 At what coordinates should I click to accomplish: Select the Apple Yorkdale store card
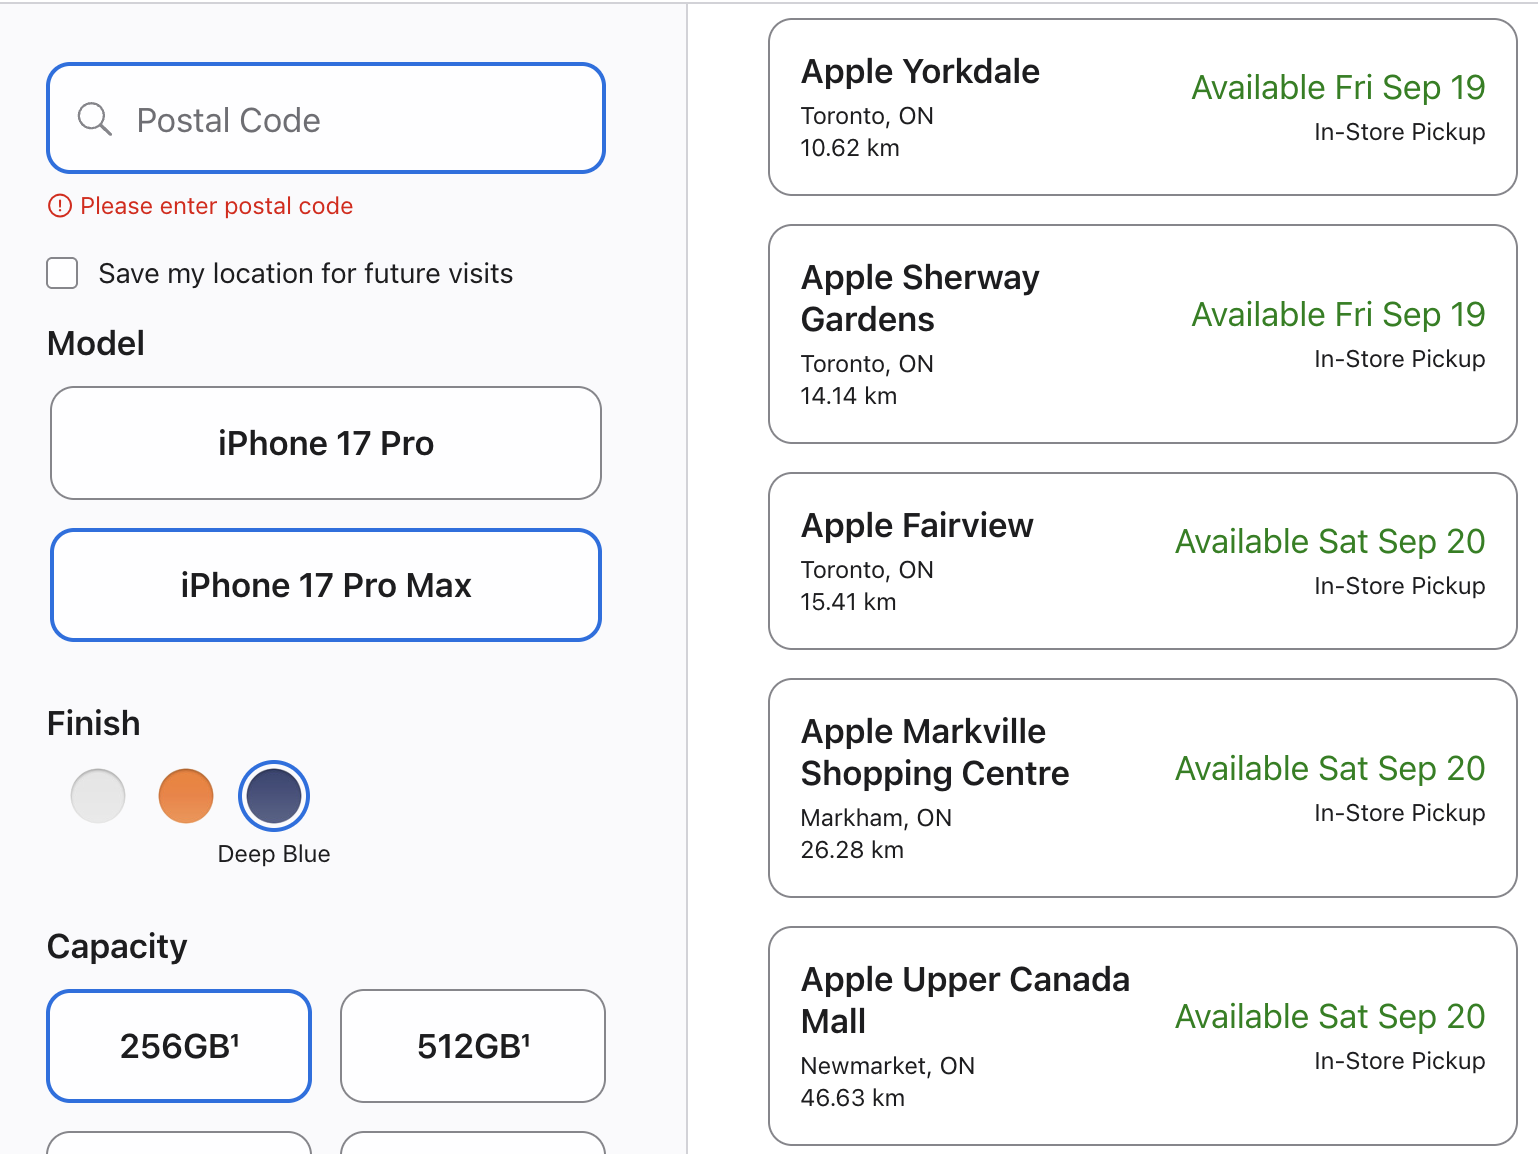pos(1142,108)
